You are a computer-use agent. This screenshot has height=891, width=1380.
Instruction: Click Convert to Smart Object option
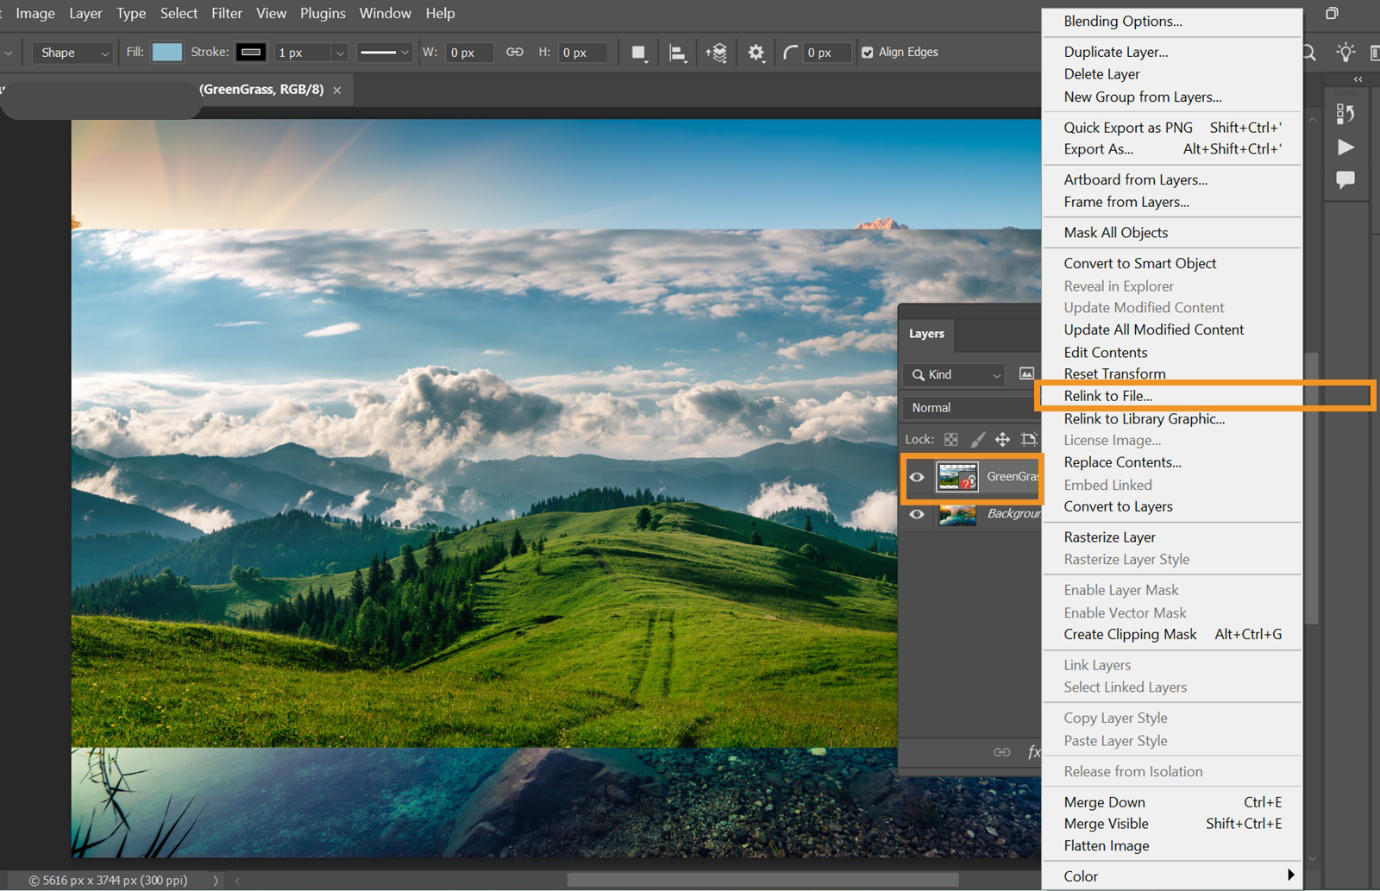pyautogui.click(x=1140, y=262)
